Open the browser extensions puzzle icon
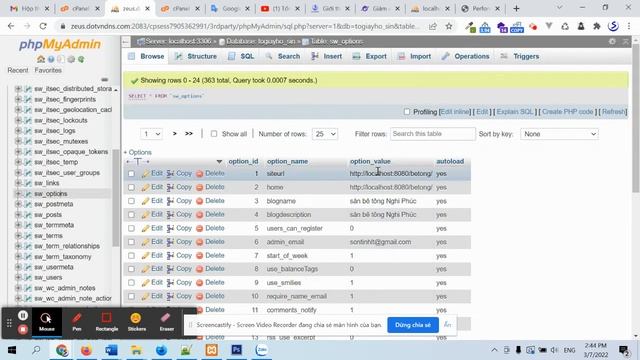This screenshot has width=640, height=360. (x=597, y=26)
